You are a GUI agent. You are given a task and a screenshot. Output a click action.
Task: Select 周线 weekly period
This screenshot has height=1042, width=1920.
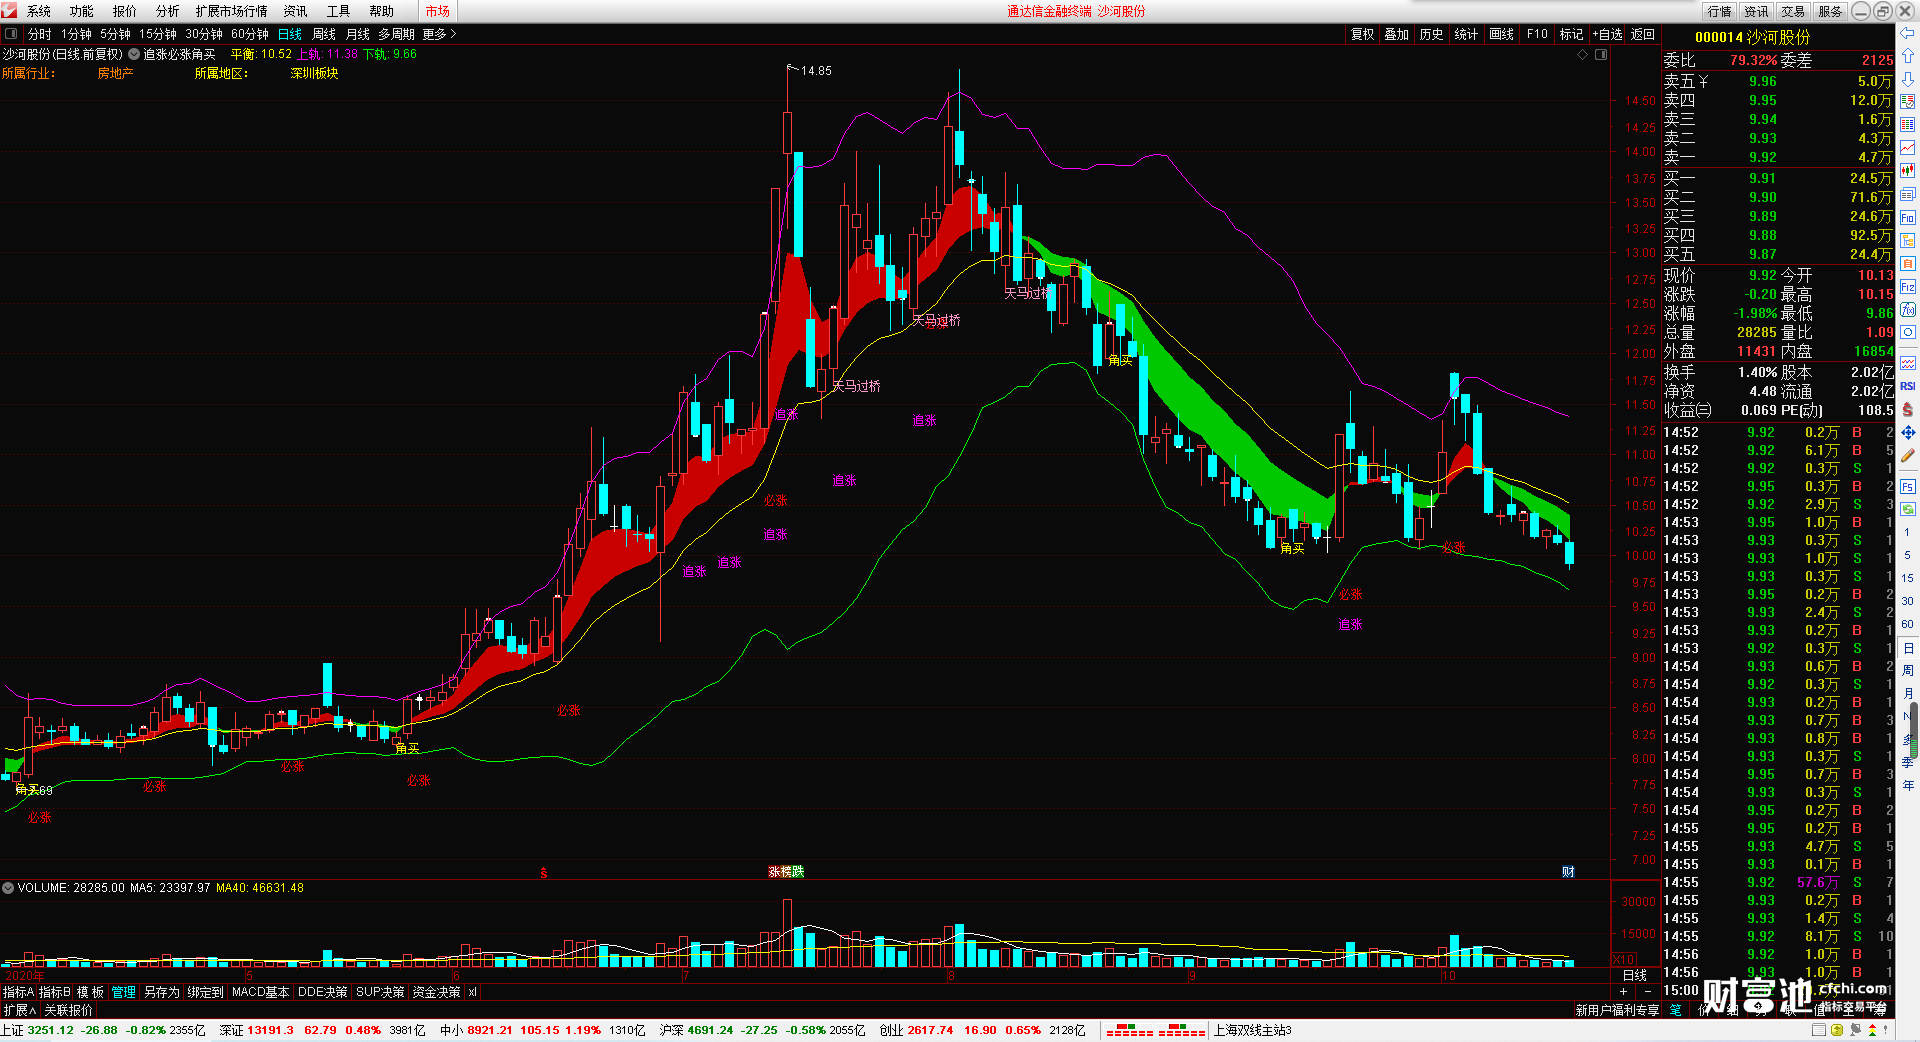[x=324, y=34]
